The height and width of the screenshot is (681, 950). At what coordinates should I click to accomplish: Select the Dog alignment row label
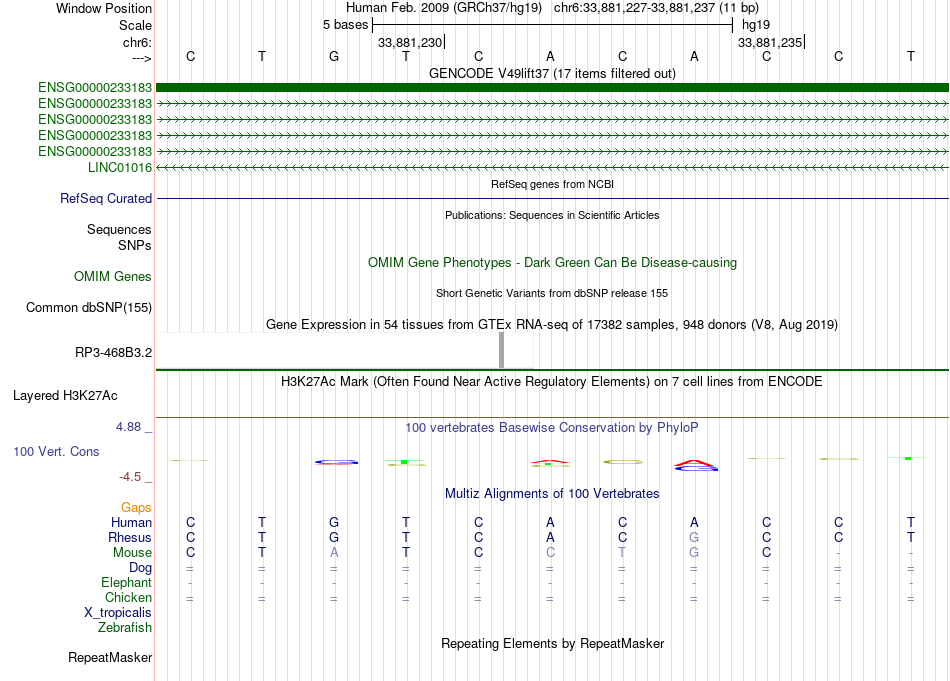click(140, 568)
